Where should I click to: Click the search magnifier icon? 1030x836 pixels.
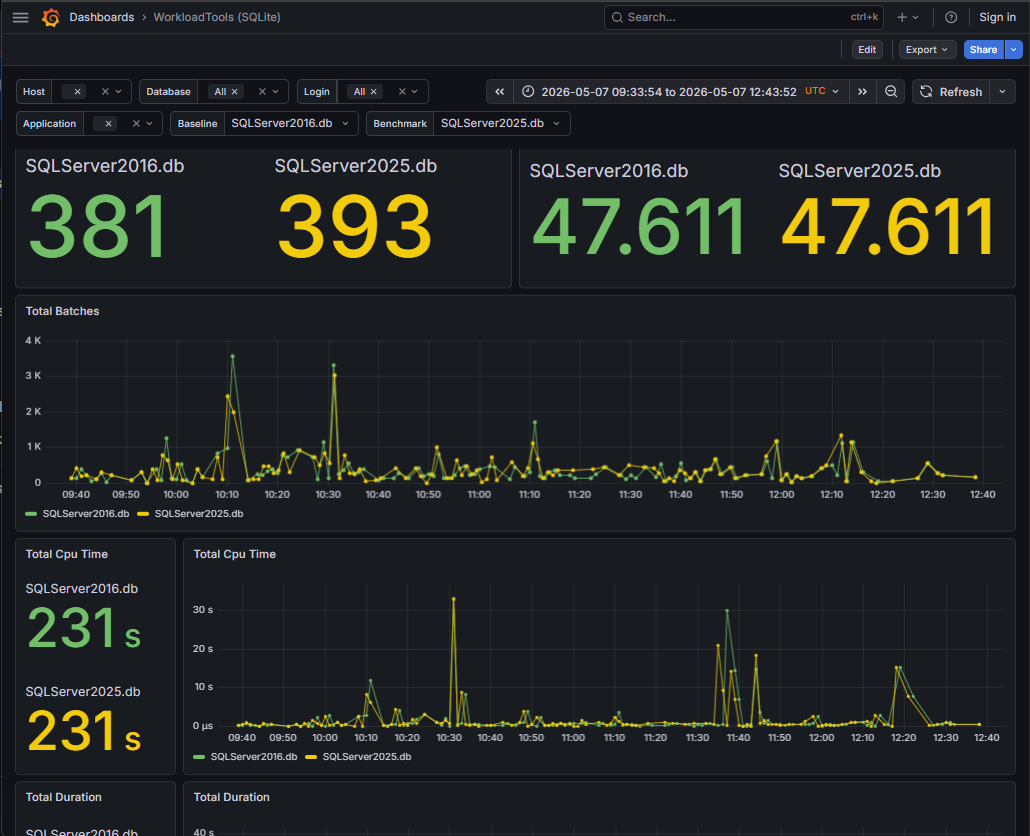[617, 18]
